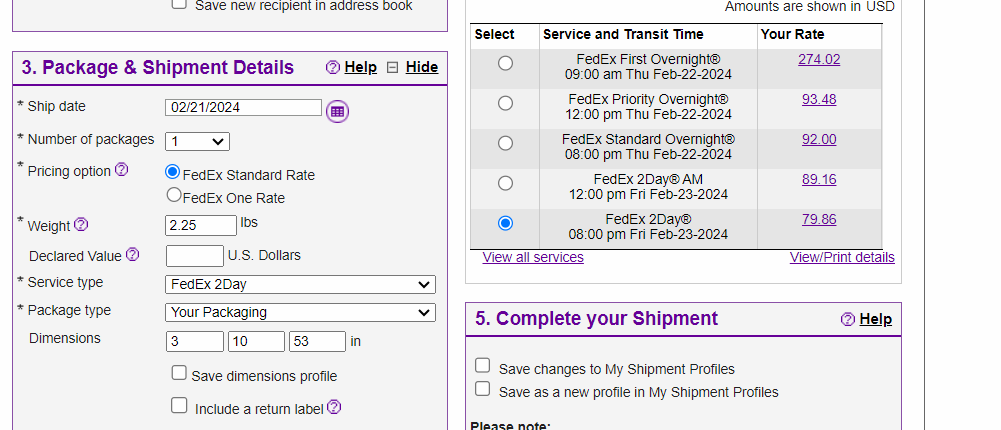
Task: Click the Weight help question icon
Action: [x=81, y=225]
